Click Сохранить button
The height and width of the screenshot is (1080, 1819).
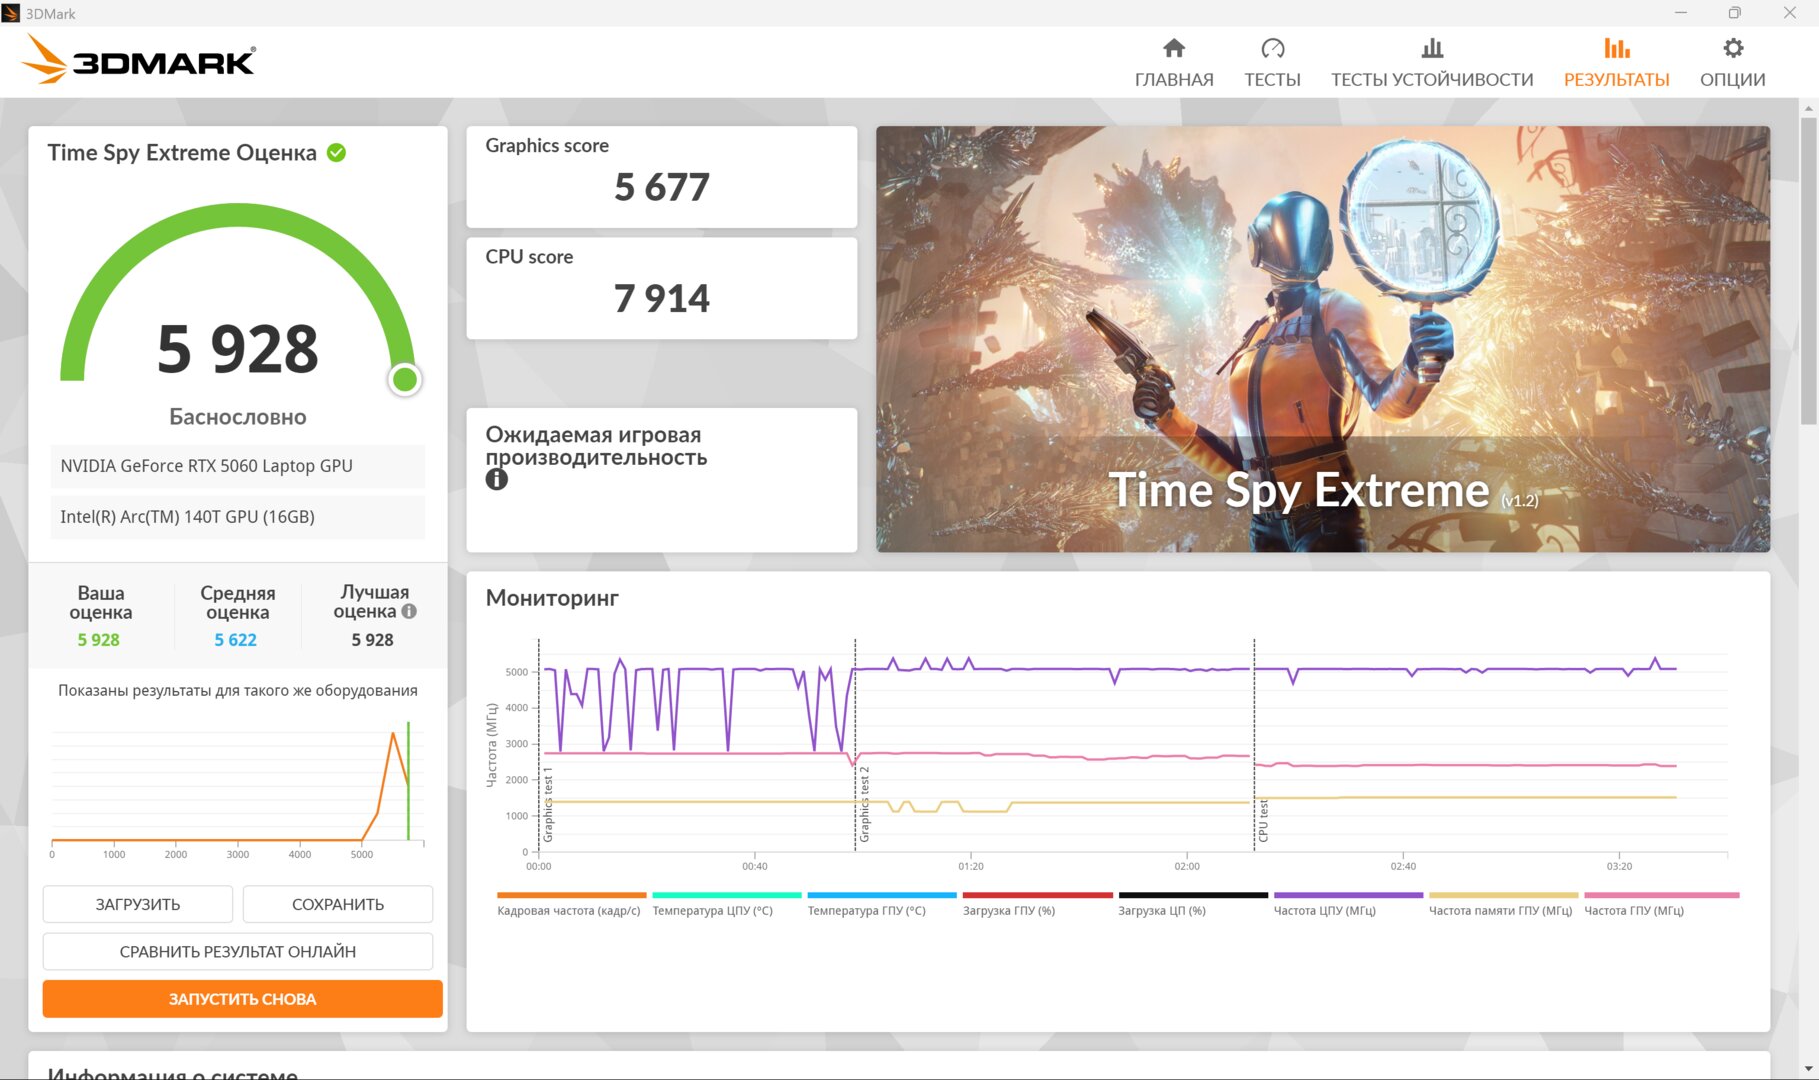[338, 904]
